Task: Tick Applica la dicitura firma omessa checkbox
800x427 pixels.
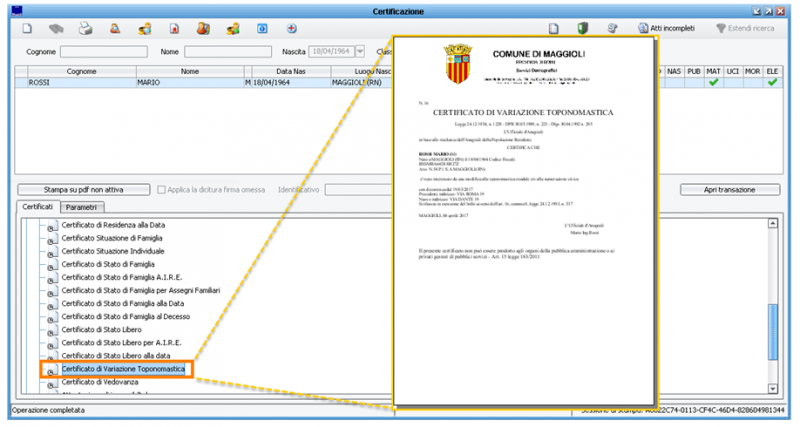Action: point(161,190)
